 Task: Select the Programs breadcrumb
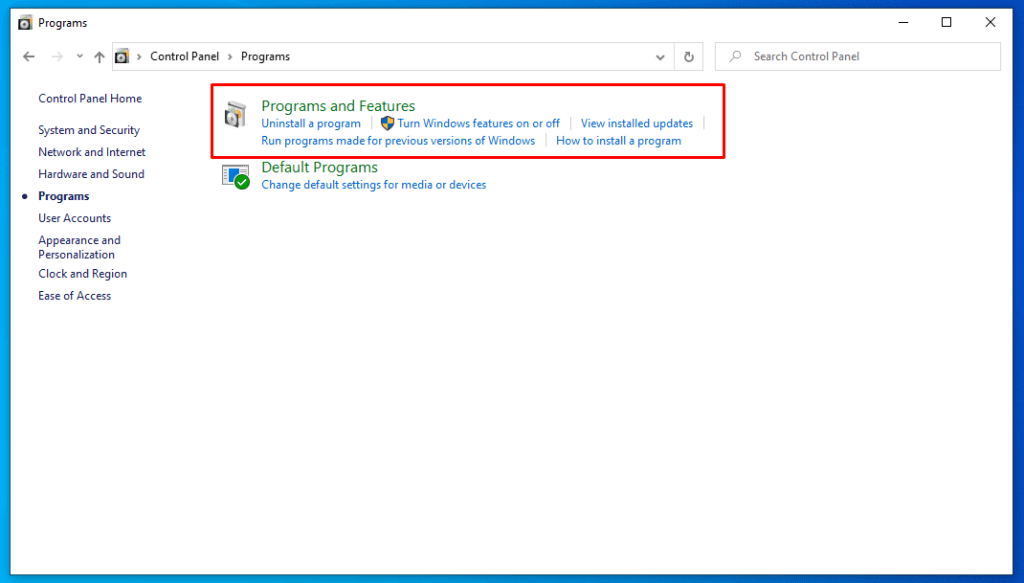[x=265, y=56]
